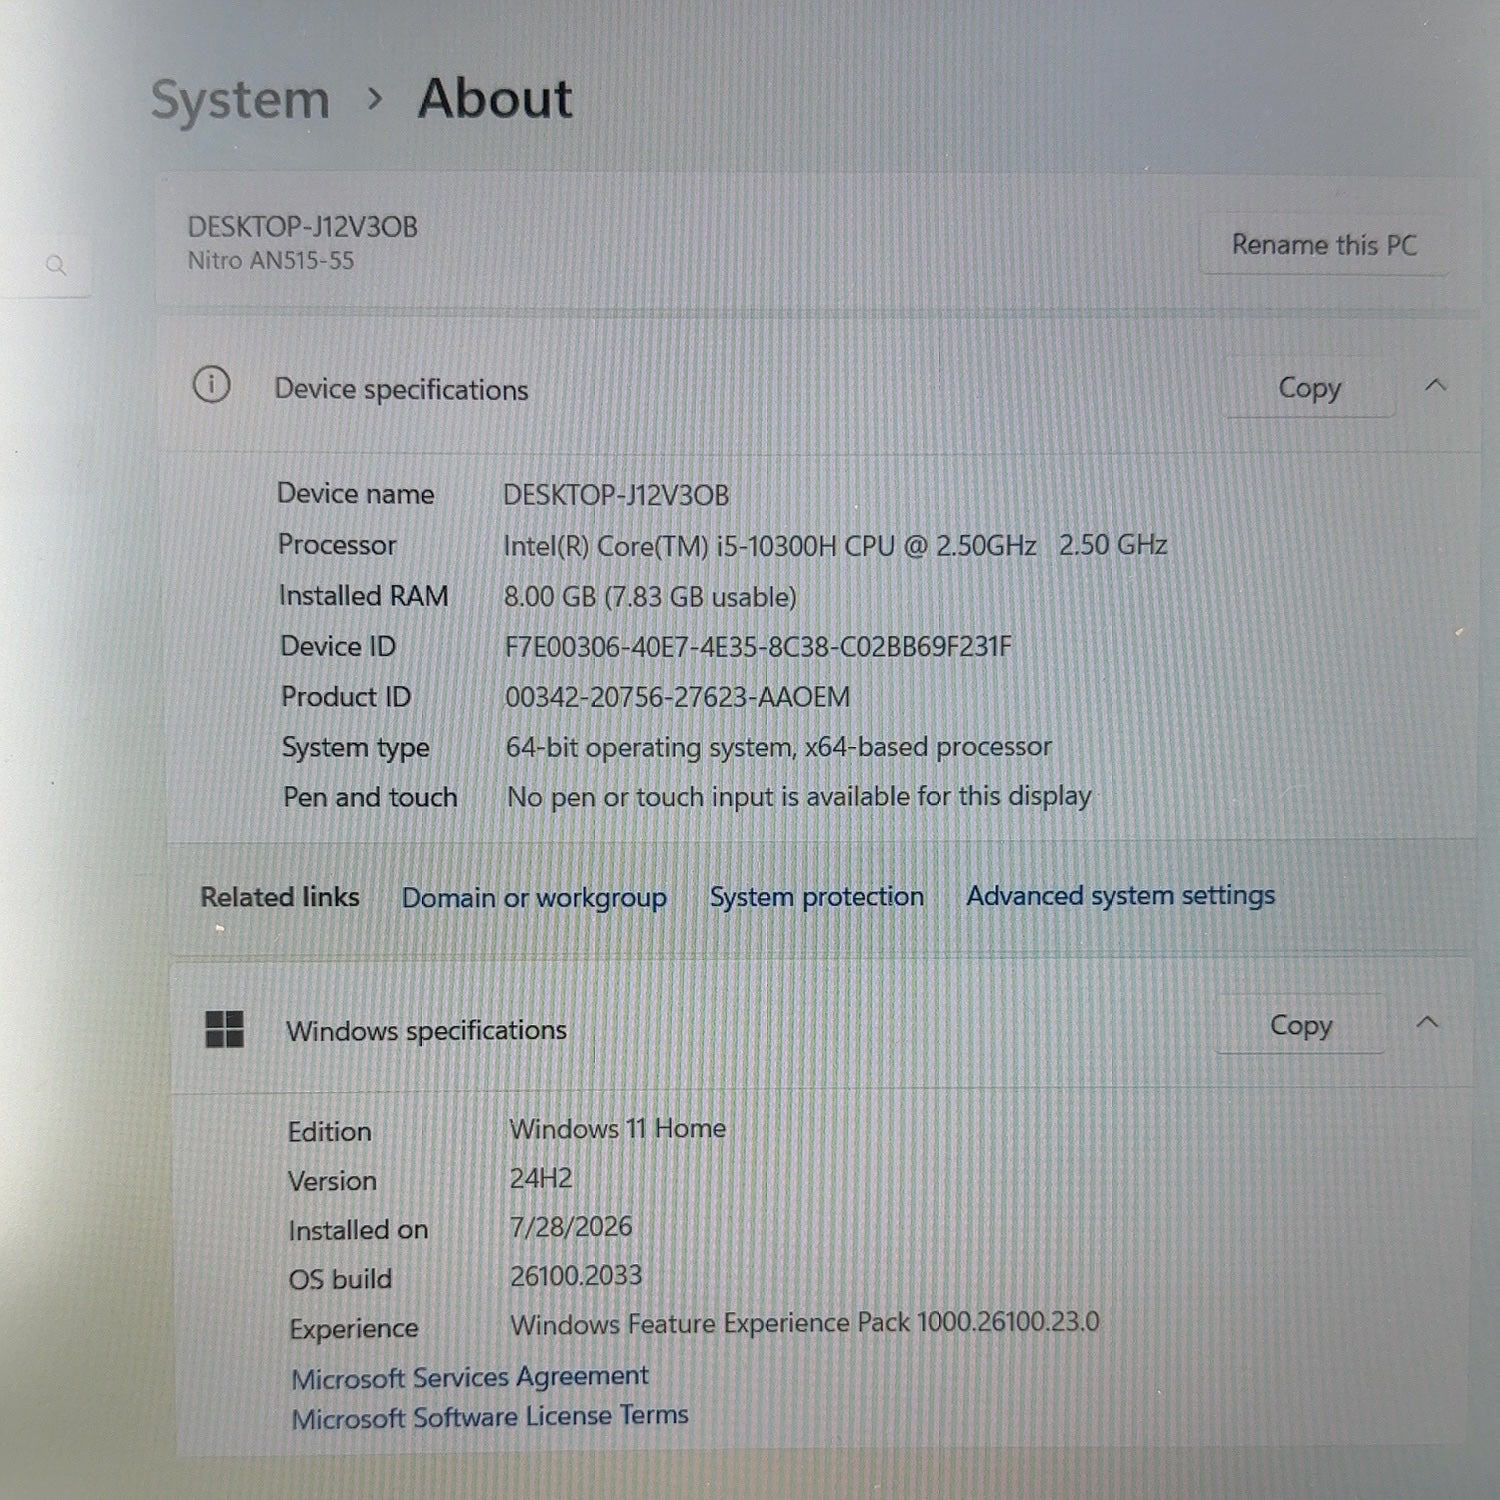Click the Edition label
This screenshot has height=1500, width=1500.
330,1131
